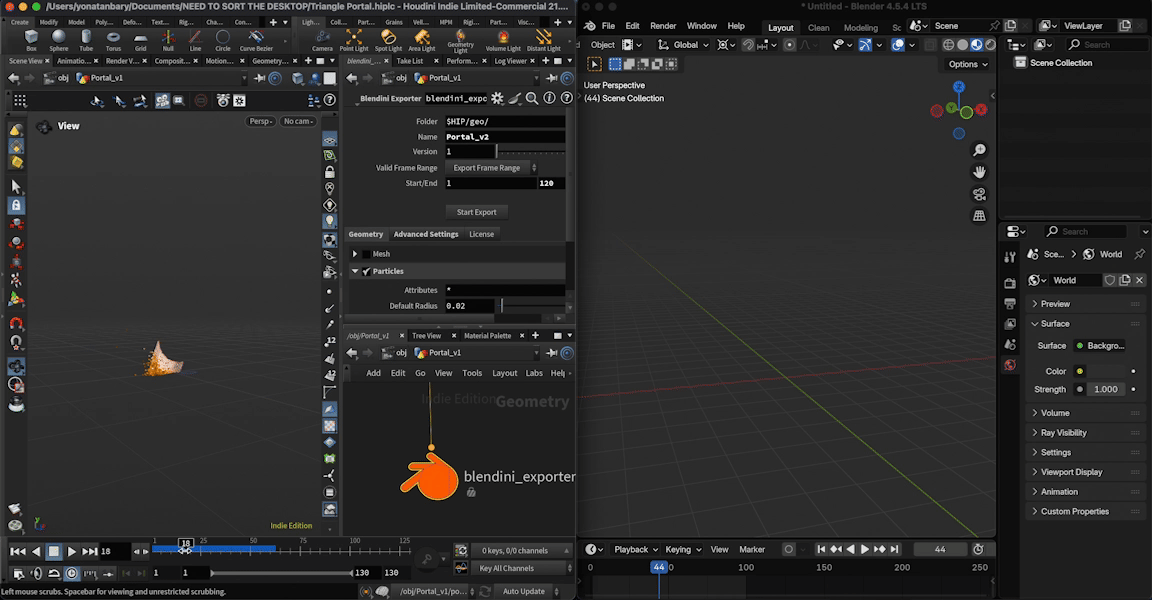This screenshot has width=1152, height=600.
Task: Open the Marker menu in Blender timeline
Action: pyautogui.click(x=752, y=549)
